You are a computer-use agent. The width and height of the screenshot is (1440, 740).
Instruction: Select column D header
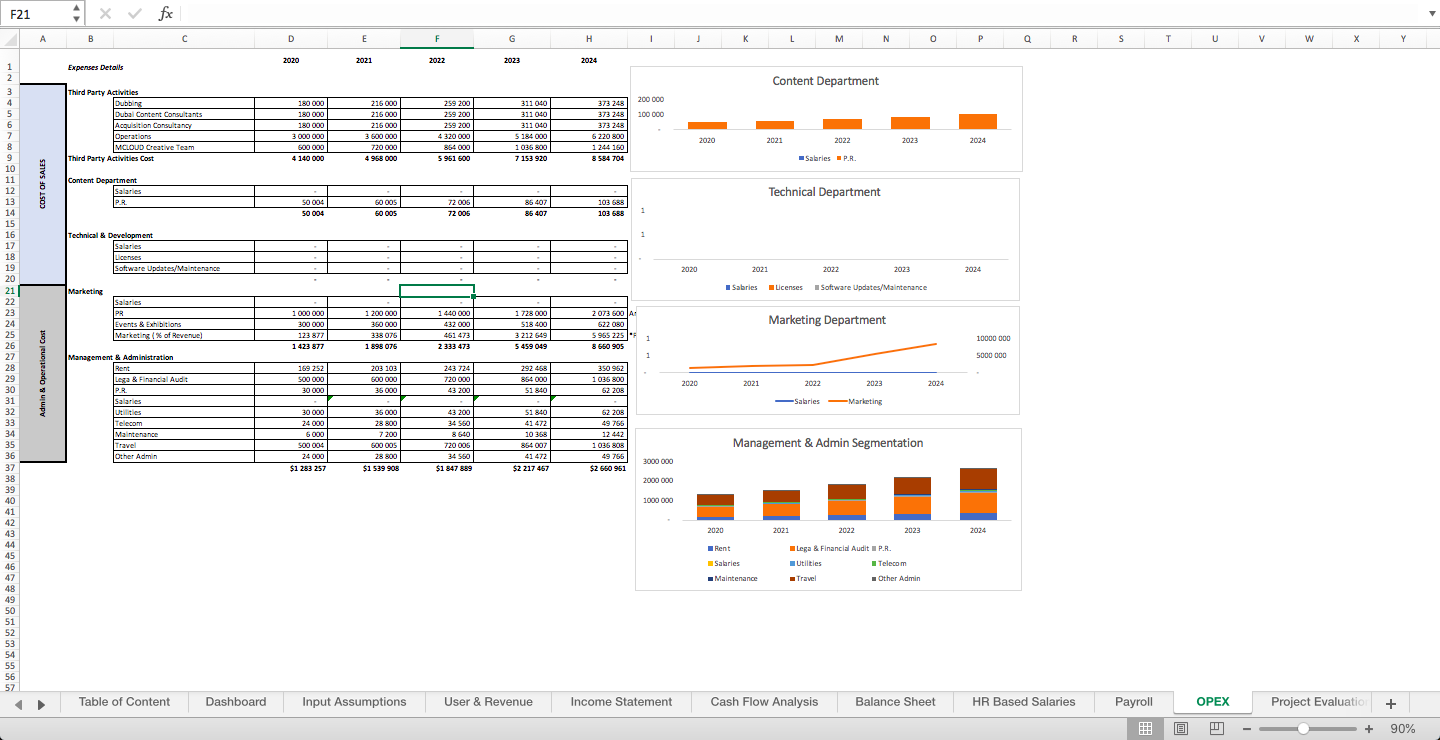click(x=291, y=38)
